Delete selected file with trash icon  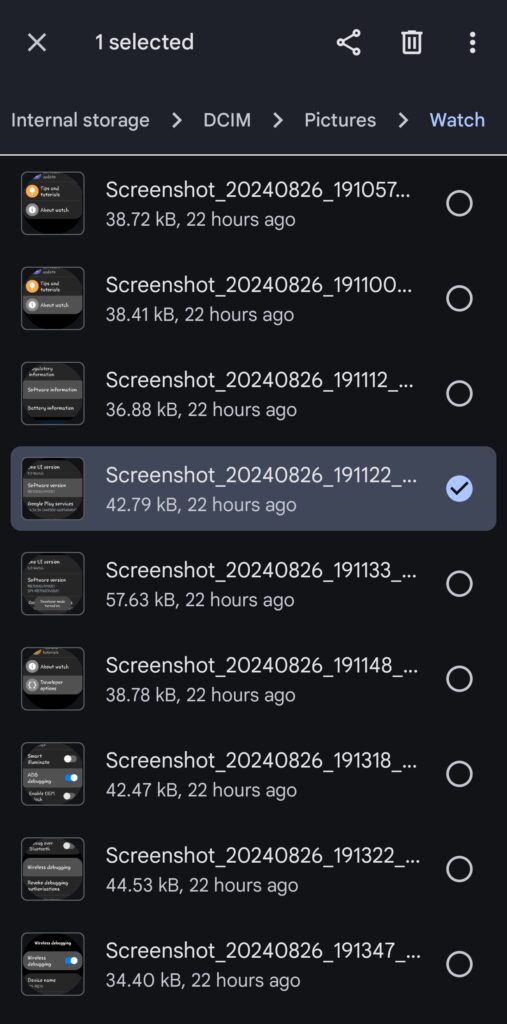(x=411, y=42)
